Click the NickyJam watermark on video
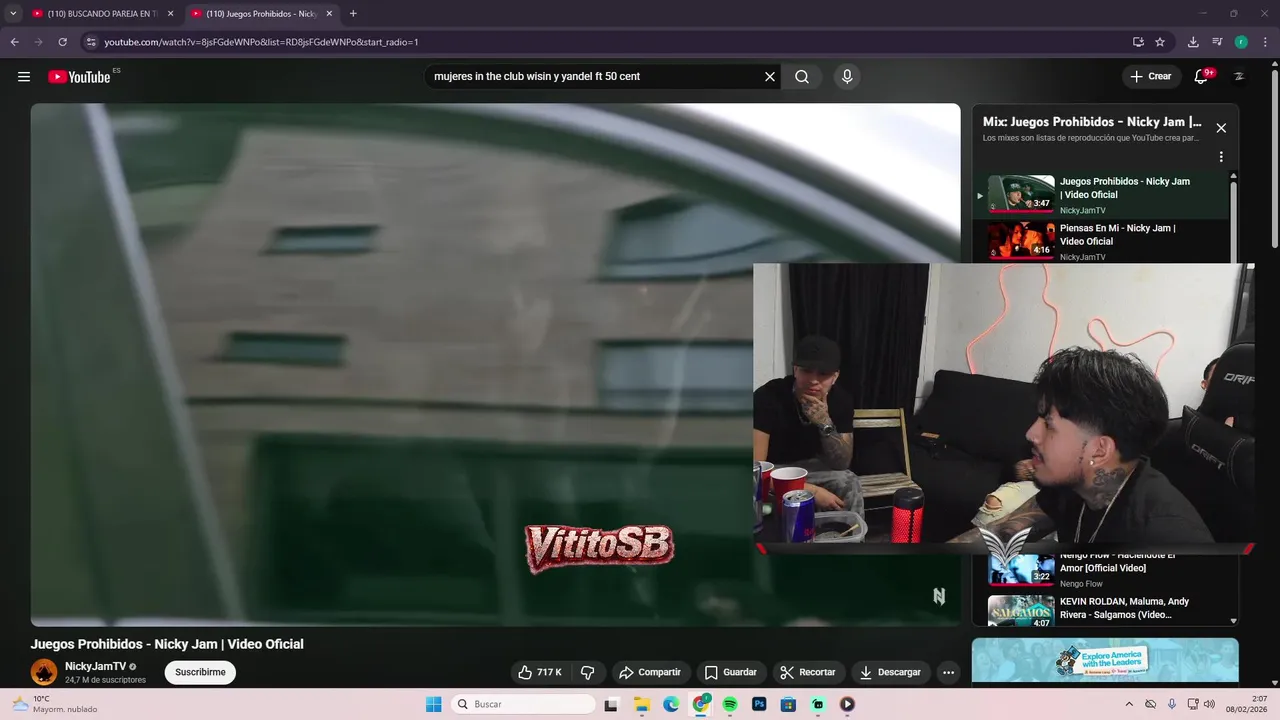 939,596
